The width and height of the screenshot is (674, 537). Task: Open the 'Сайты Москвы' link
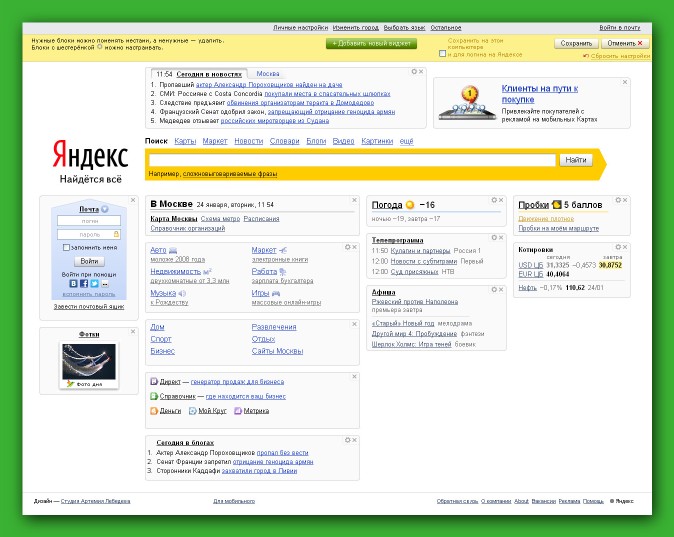(277, 351)
